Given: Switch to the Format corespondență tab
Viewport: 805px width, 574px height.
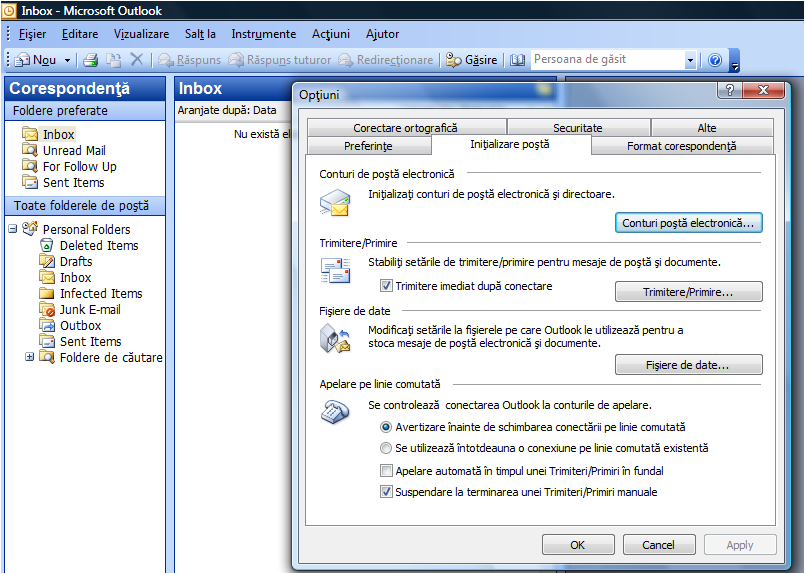Looking at the screenshot, I should (682, 146).
